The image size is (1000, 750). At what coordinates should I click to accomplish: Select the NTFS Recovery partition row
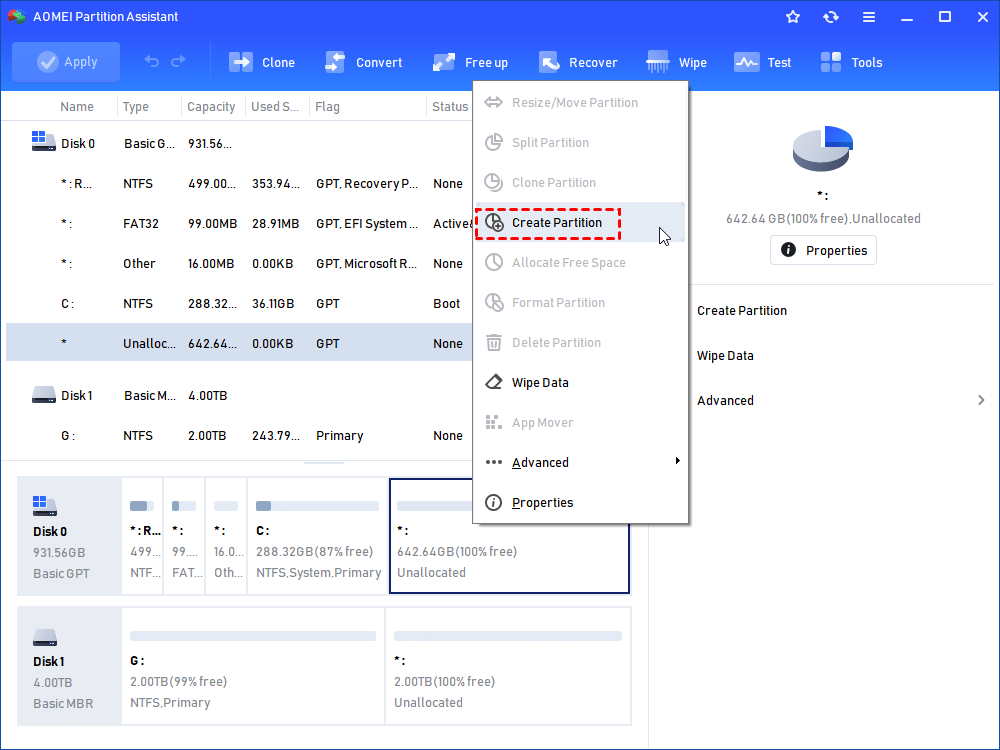coord(239,184)
